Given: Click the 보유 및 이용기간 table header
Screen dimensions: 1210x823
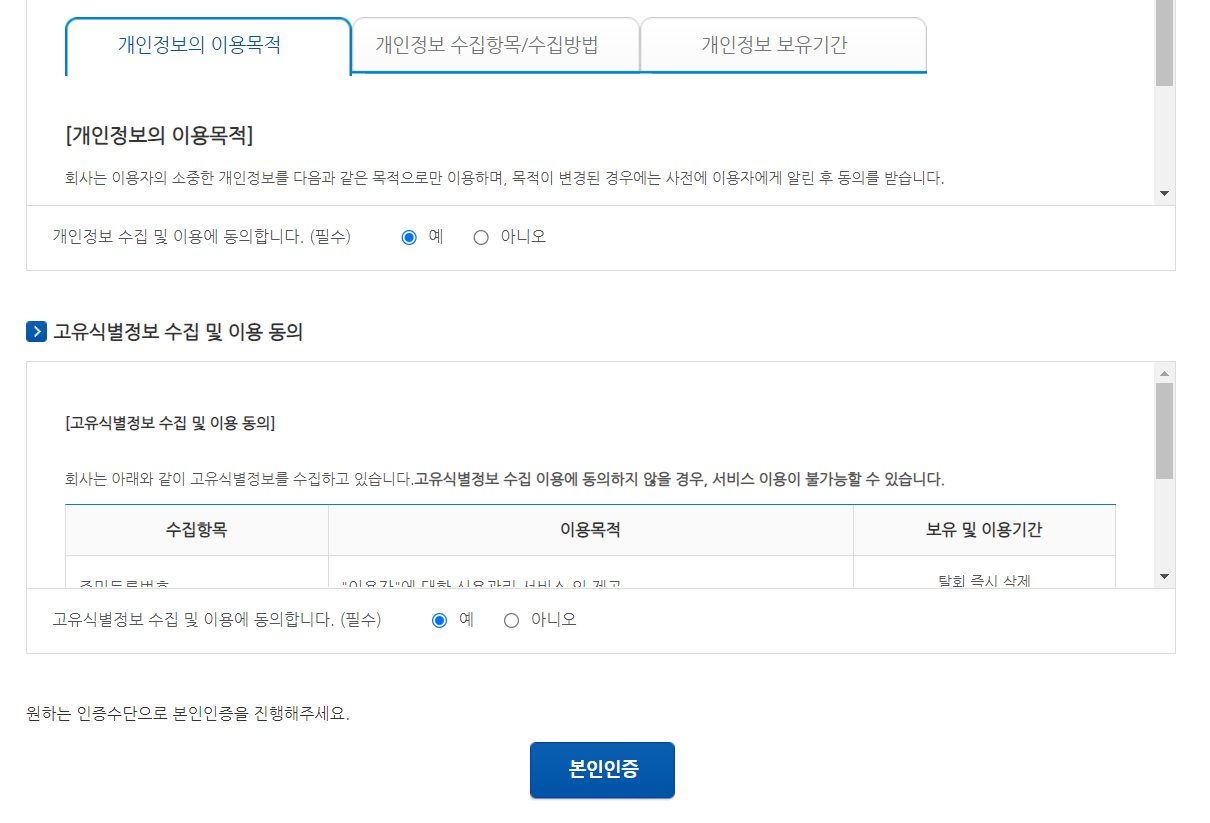Looking at the screenshot, I should pyautogui.click(x=984, y=530).
